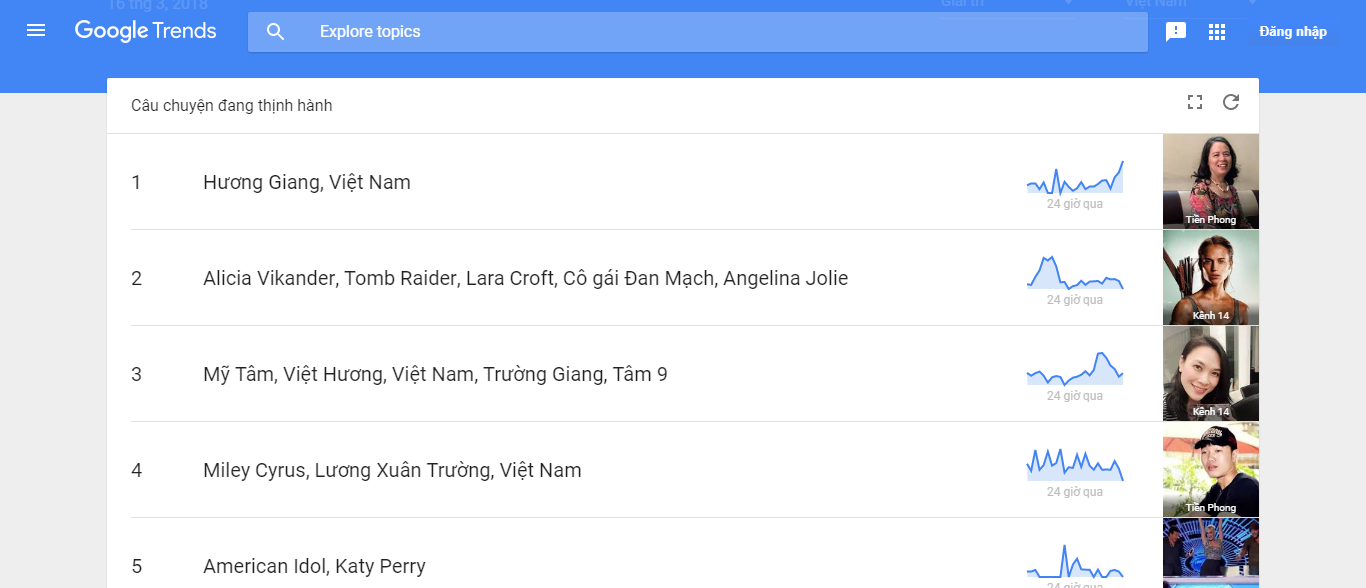Open the American Idol, Katy Perry story
1366x588 pixels.
click(314, 566)
